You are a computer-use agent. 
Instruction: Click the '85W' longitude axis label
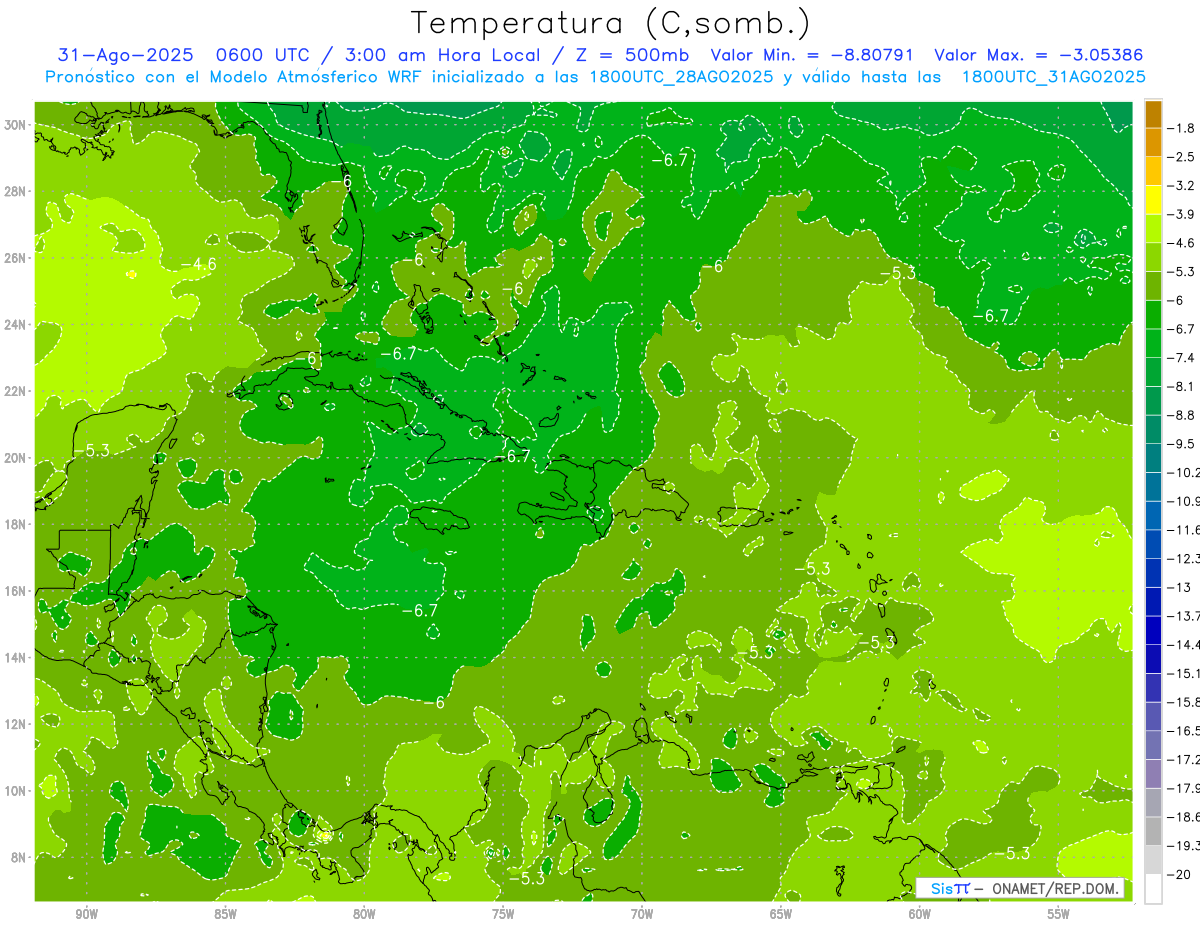[225, 914]
